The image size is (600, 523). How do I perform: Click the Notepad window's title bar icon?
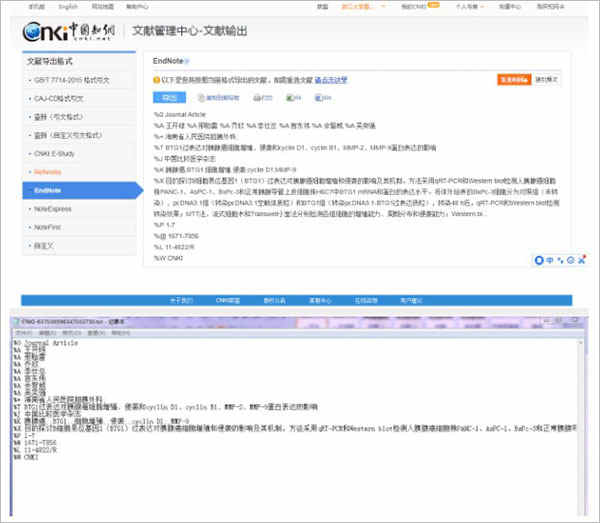coord(16,322)
